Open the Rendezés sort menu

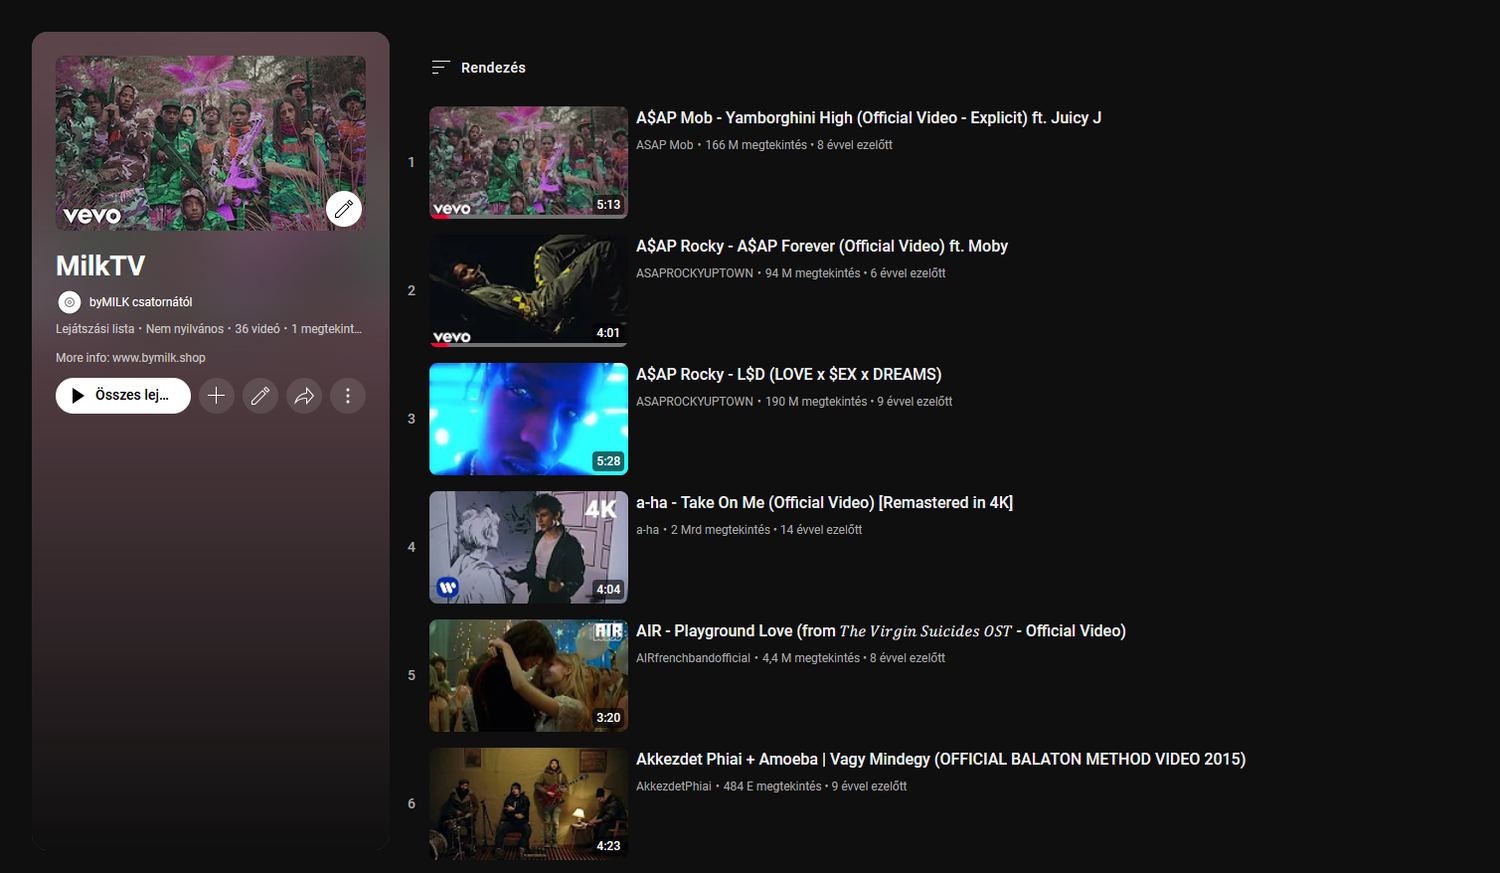pos(493,68)
